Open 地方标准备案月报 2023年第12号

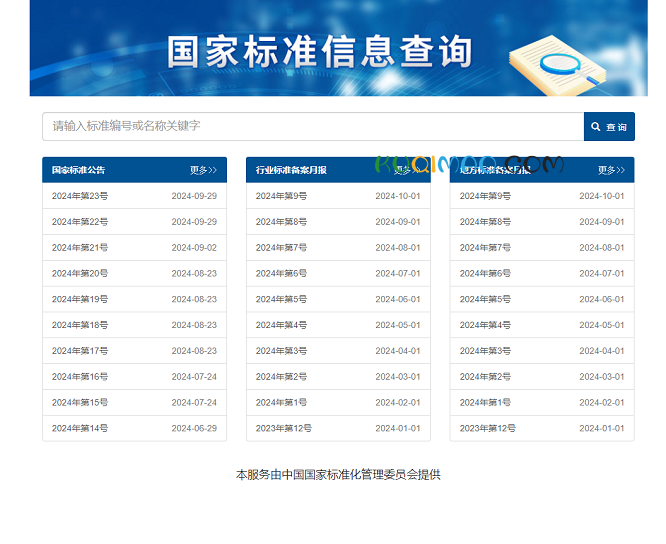click(488, 428)
